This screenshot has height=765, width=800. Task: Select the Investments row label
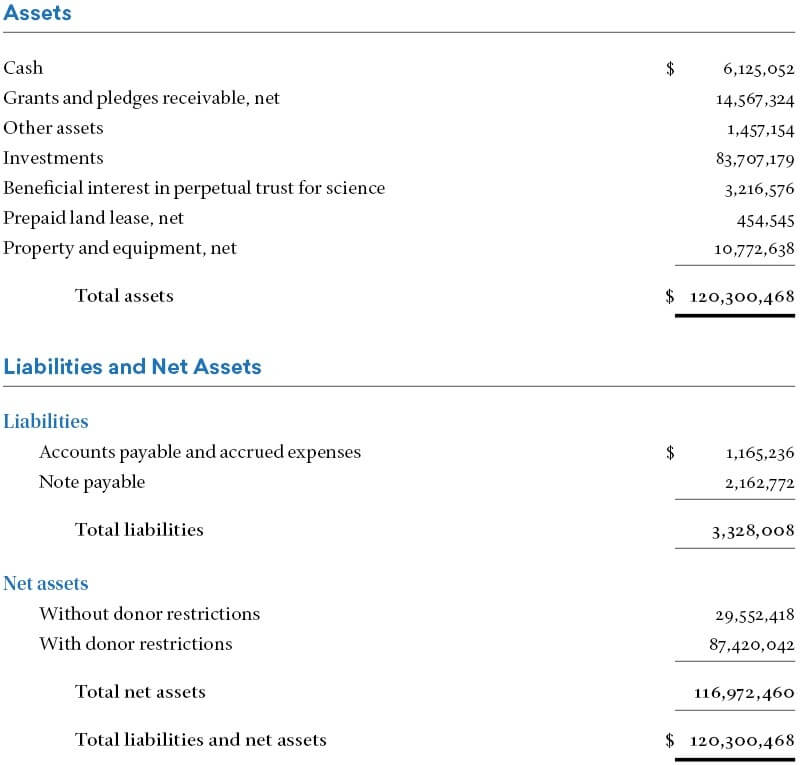tap(53, 158)
